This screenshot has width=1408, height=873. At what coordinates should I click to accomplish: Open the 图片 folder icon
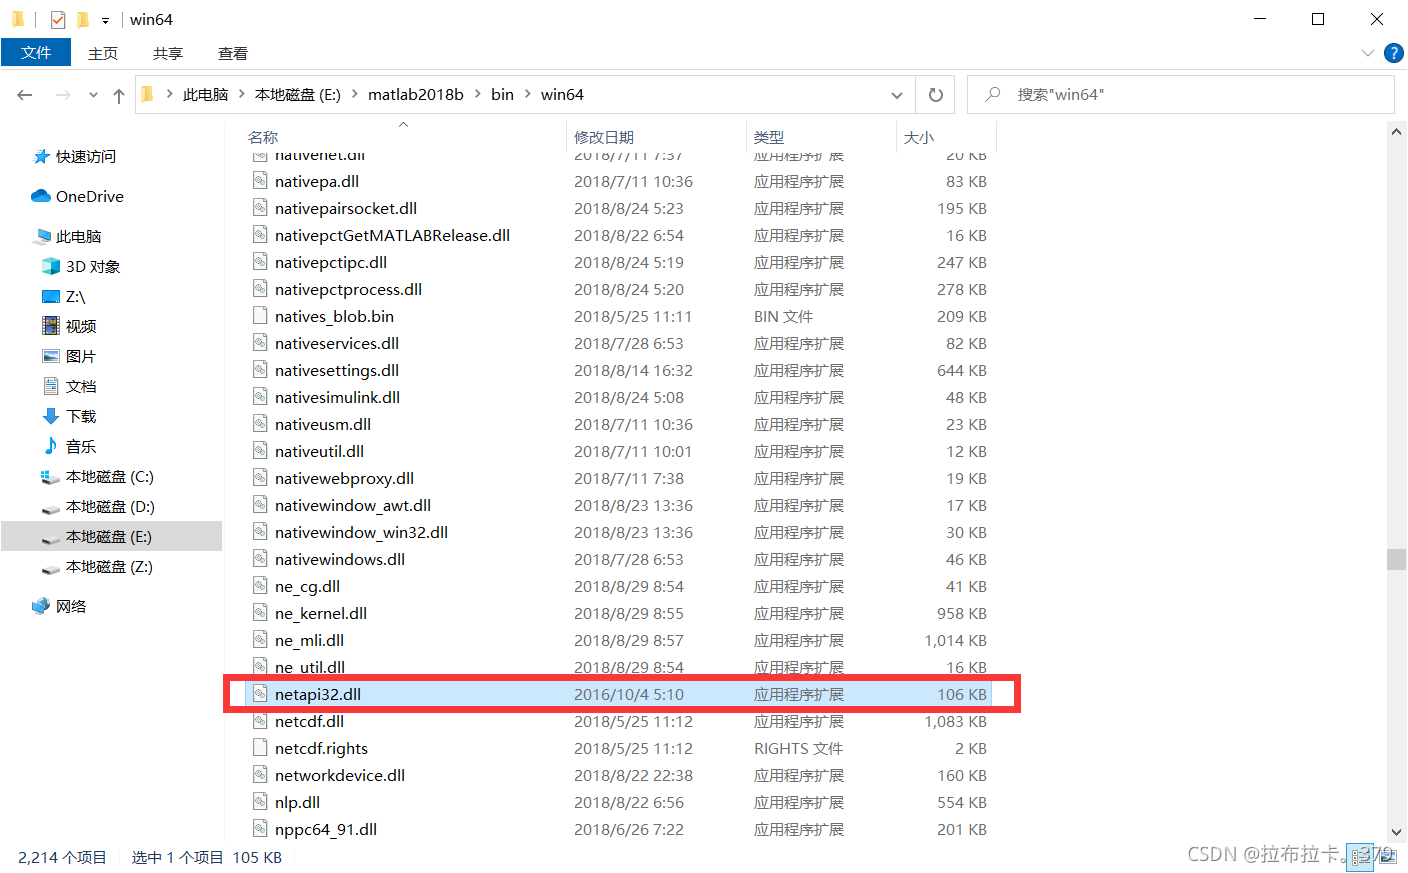point(51,356)
